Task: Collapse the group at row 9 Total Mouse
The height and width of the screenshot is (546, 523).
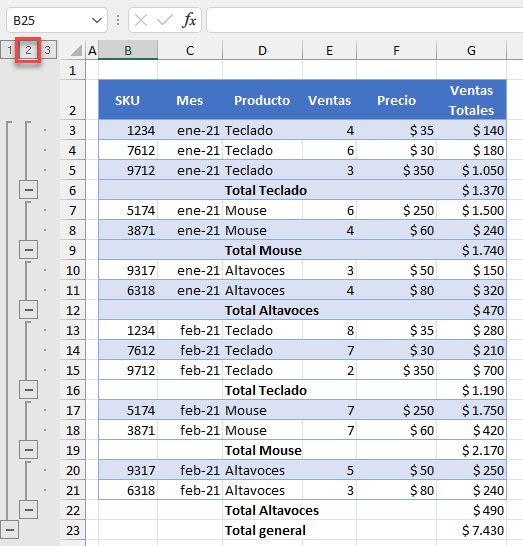Action: click(x=29, y=250)
